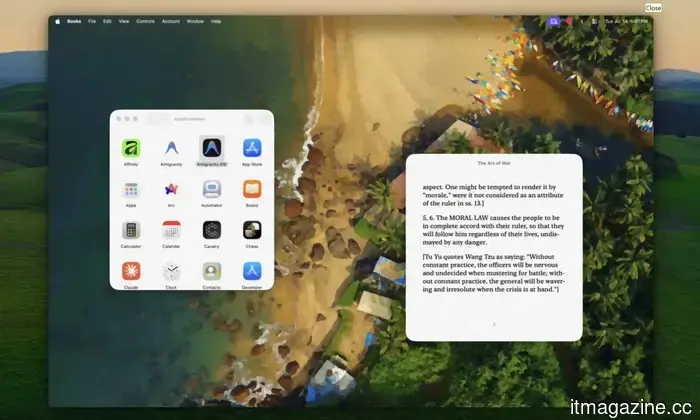Image resolution: width=700 pixels, height=420 pixels.
Task: Open the Clock app icon
Action: (x=171, y=271)
